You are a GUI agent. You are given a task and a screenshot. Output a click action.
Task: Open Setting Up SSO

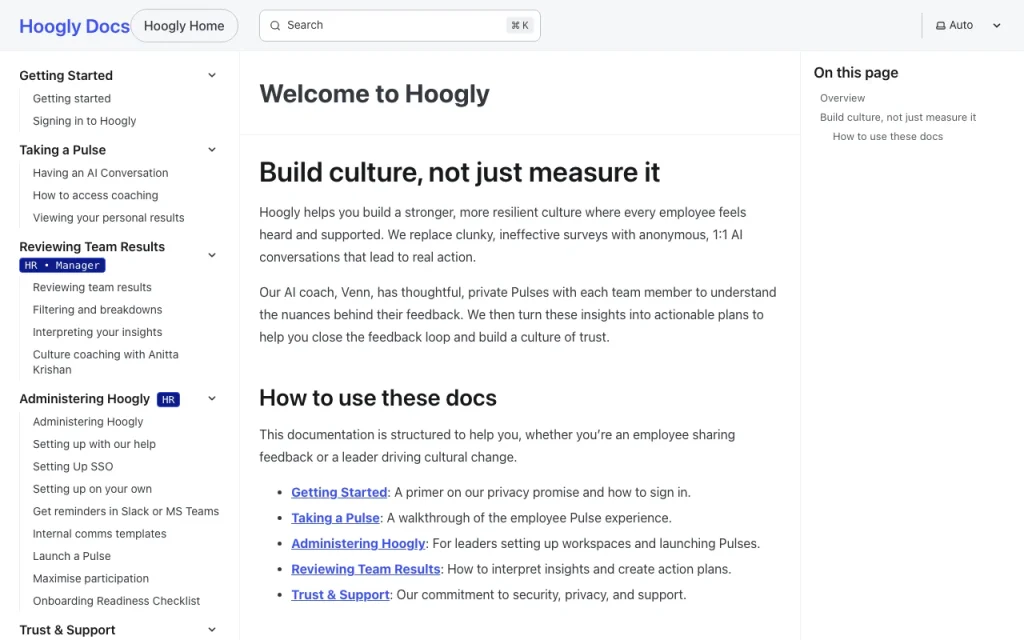(x=73, y=466)
